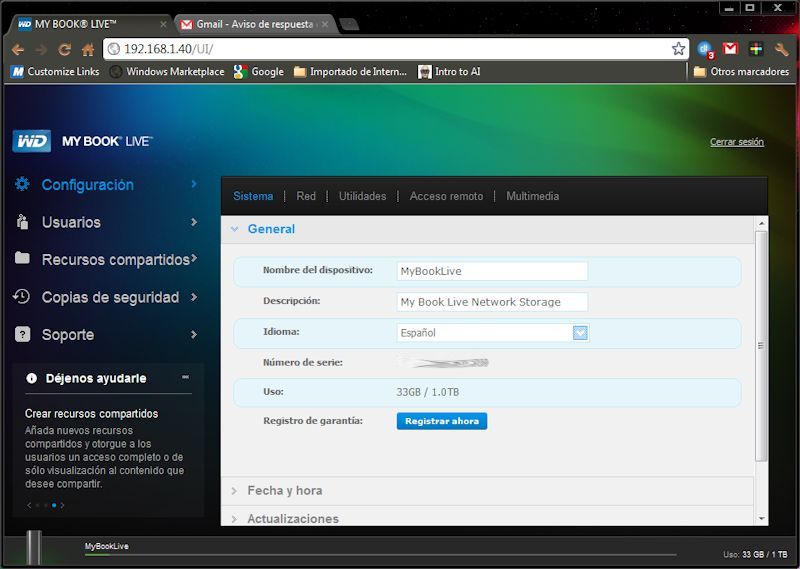This screenshot has width=800, height=569.
Task: Open the Chrome wrench menu
Action: point(781,49)
